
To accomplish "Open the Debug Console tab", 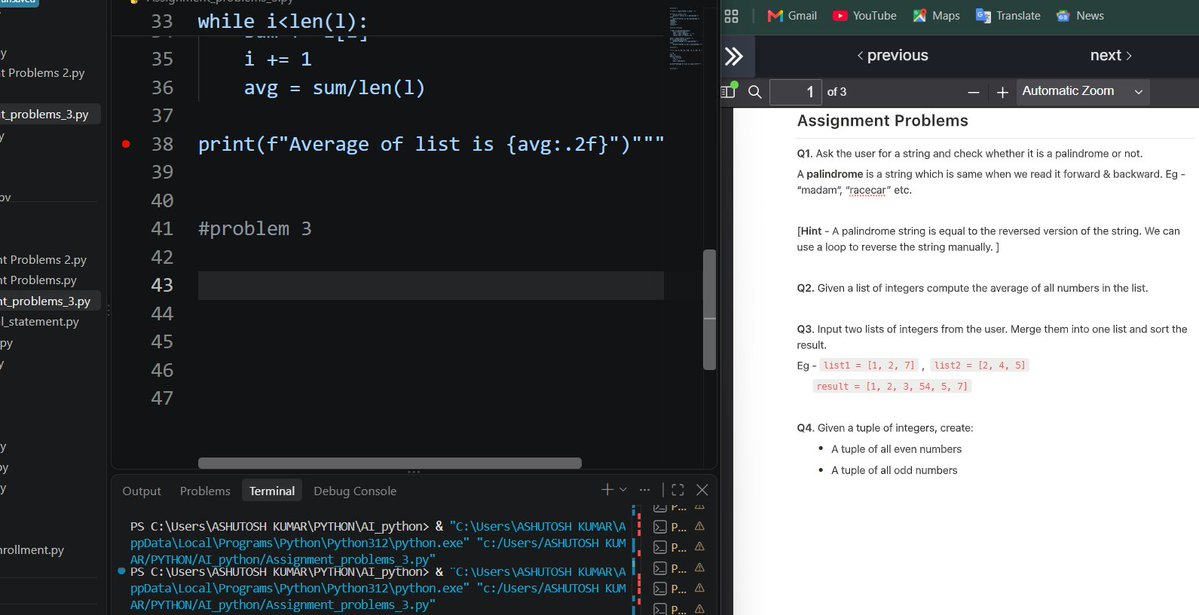I will (355, 491).
